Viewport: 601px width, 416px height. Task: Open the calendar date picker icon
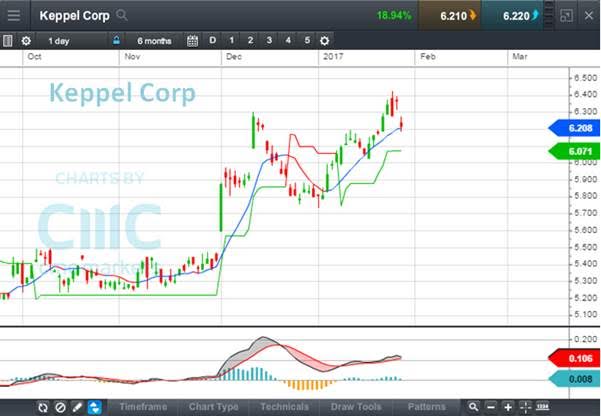pyautogui.click(x=192, y=41)
